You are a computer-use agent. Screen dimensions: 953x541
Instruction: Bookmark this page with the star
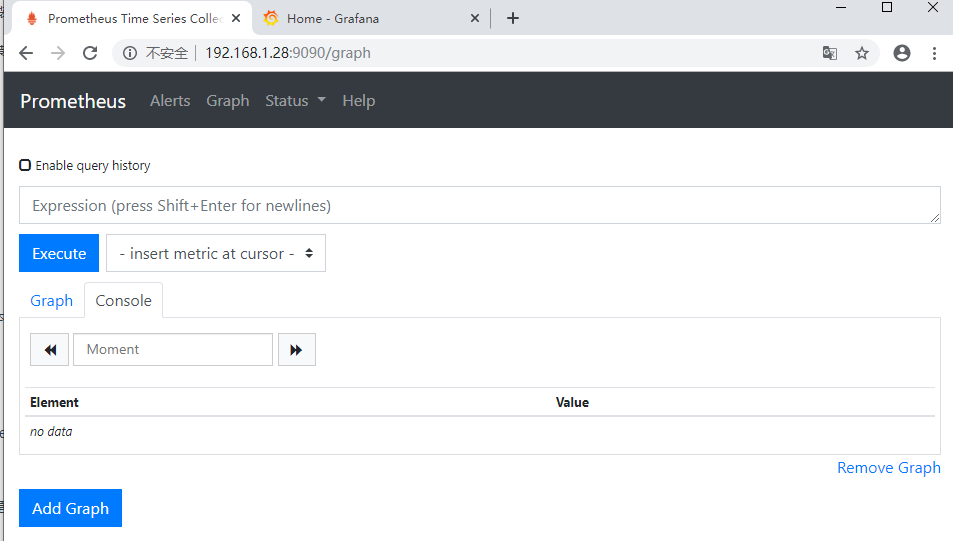point(862,53)
